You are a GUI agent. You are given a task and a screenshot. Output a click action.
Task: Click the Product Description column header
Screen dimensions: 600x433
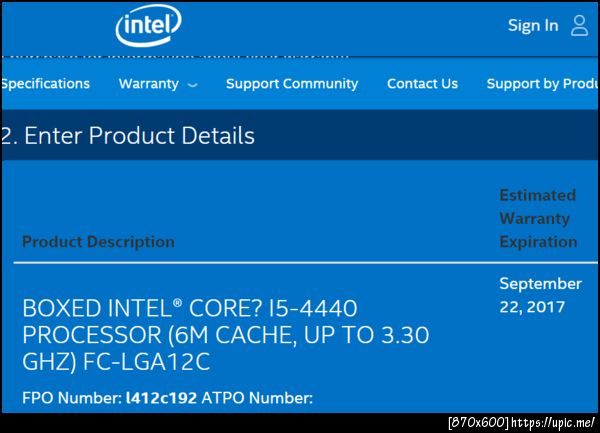(x=98, y=241)
